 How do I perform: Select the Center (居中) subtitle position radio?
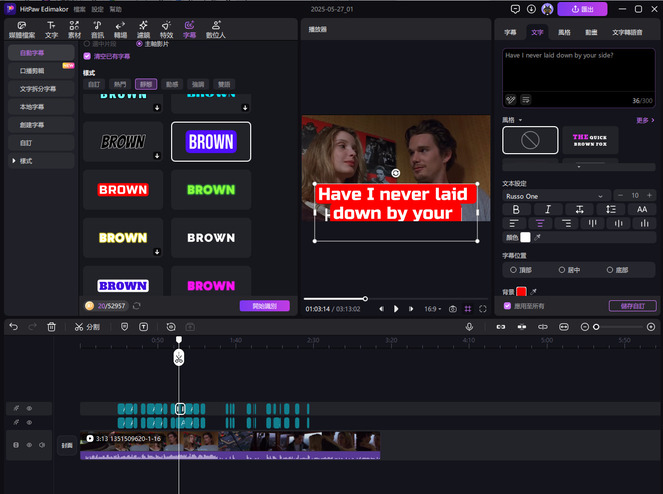[562, 270]
